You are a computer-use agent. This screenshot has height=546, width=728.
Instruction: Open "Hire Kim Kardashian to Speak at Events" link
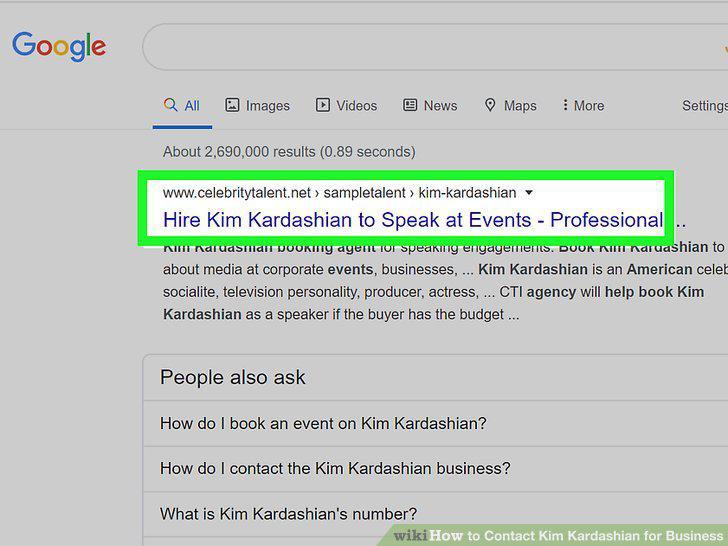click(413, 220)
